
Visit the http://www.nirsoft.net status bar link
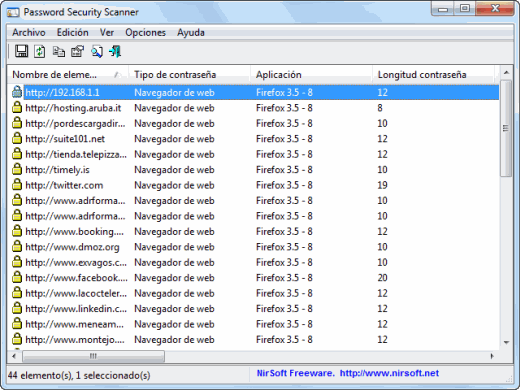(x=389, y=373)
